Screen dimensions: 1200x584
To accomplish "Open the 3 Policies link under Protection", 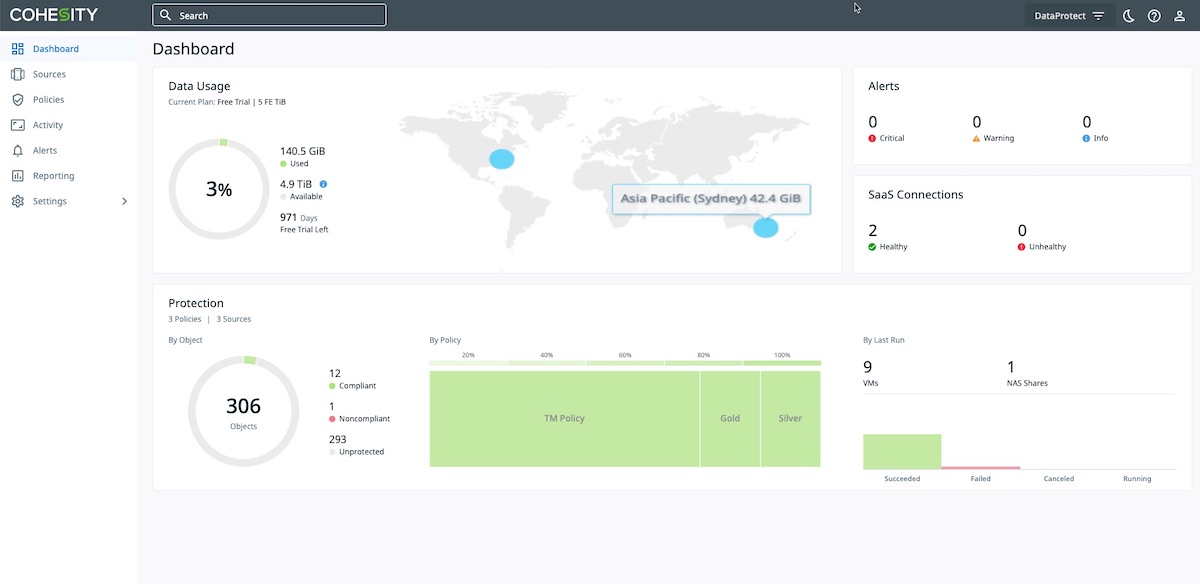I will (185, 318).
